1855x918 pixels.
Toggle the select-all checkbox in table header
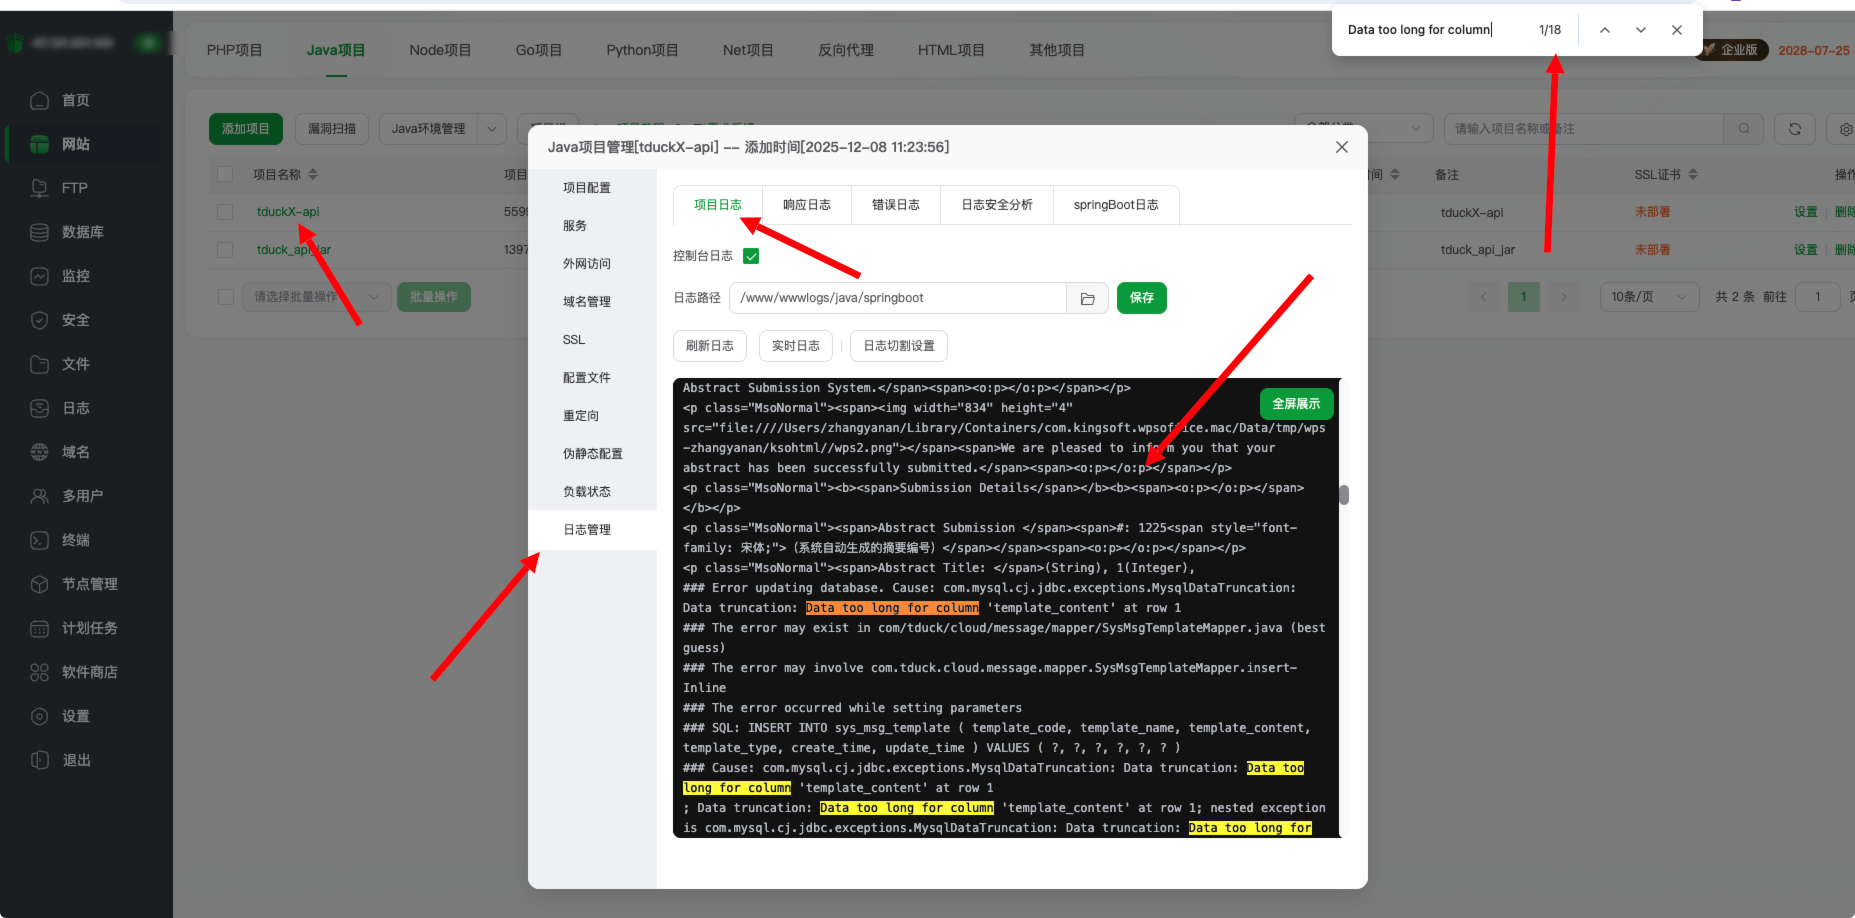(x=225, y=174)
